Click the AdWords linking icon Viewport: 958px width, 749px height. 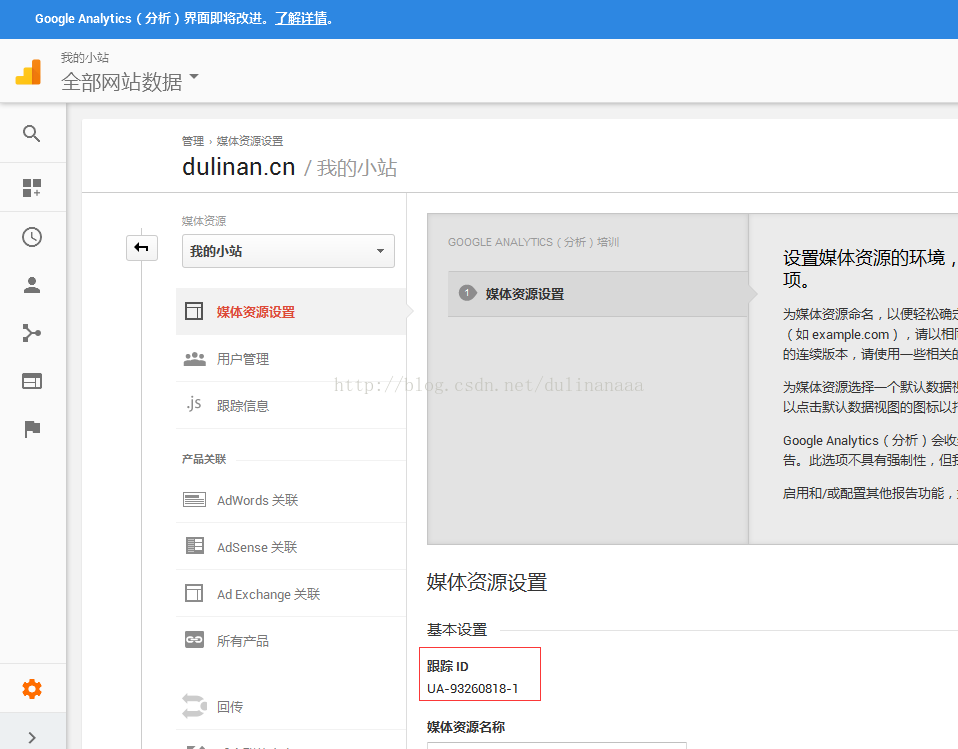tap(194, 500)
